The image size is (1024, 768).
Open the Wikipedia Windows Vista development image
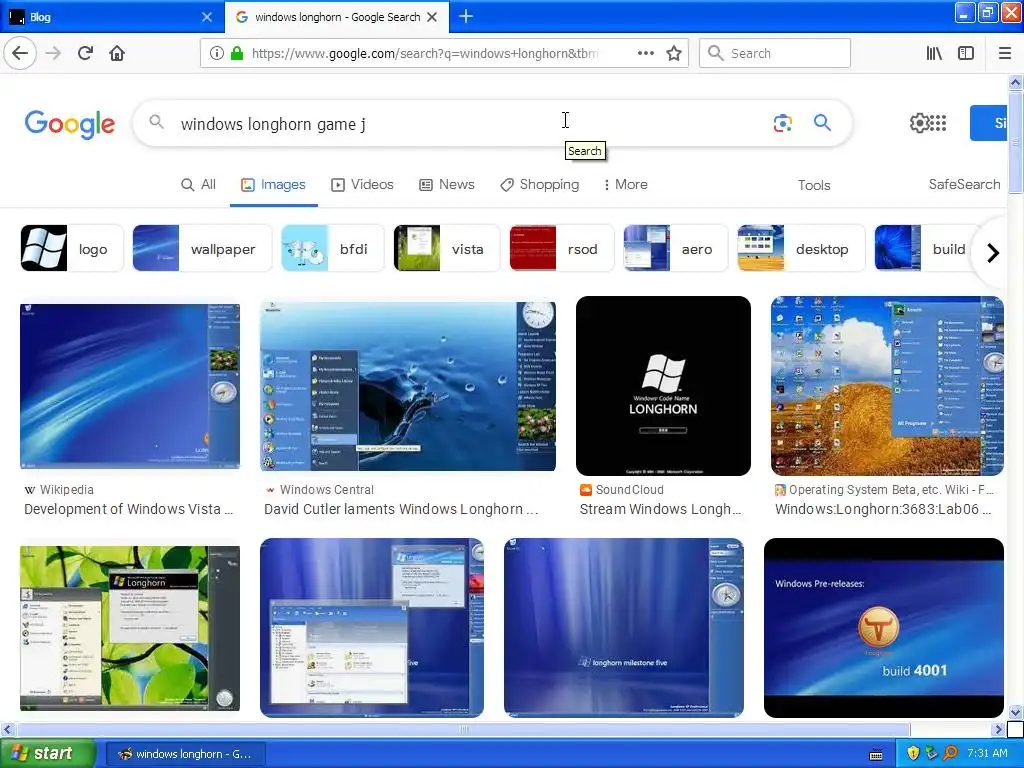point(130,386)
